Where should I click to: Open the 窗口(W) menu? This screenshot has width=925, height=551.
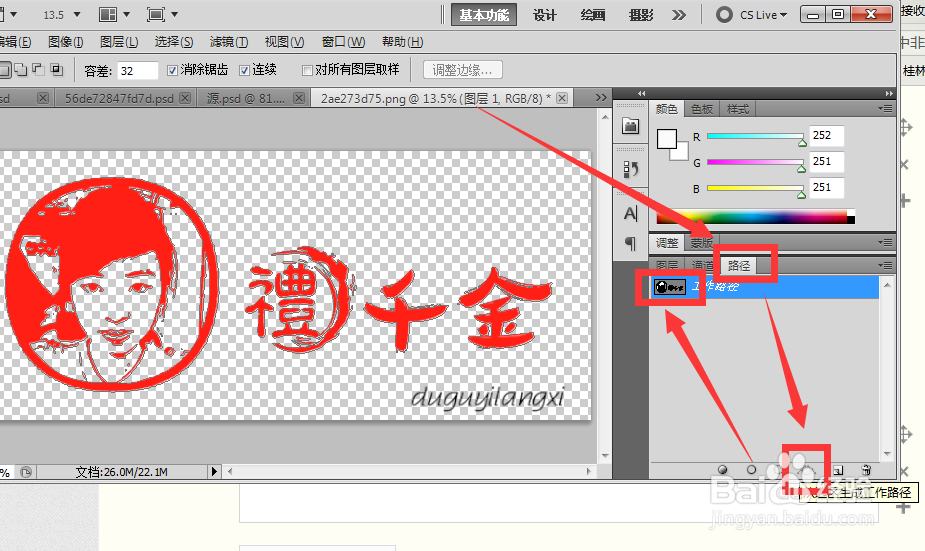(x=343, y=42)
